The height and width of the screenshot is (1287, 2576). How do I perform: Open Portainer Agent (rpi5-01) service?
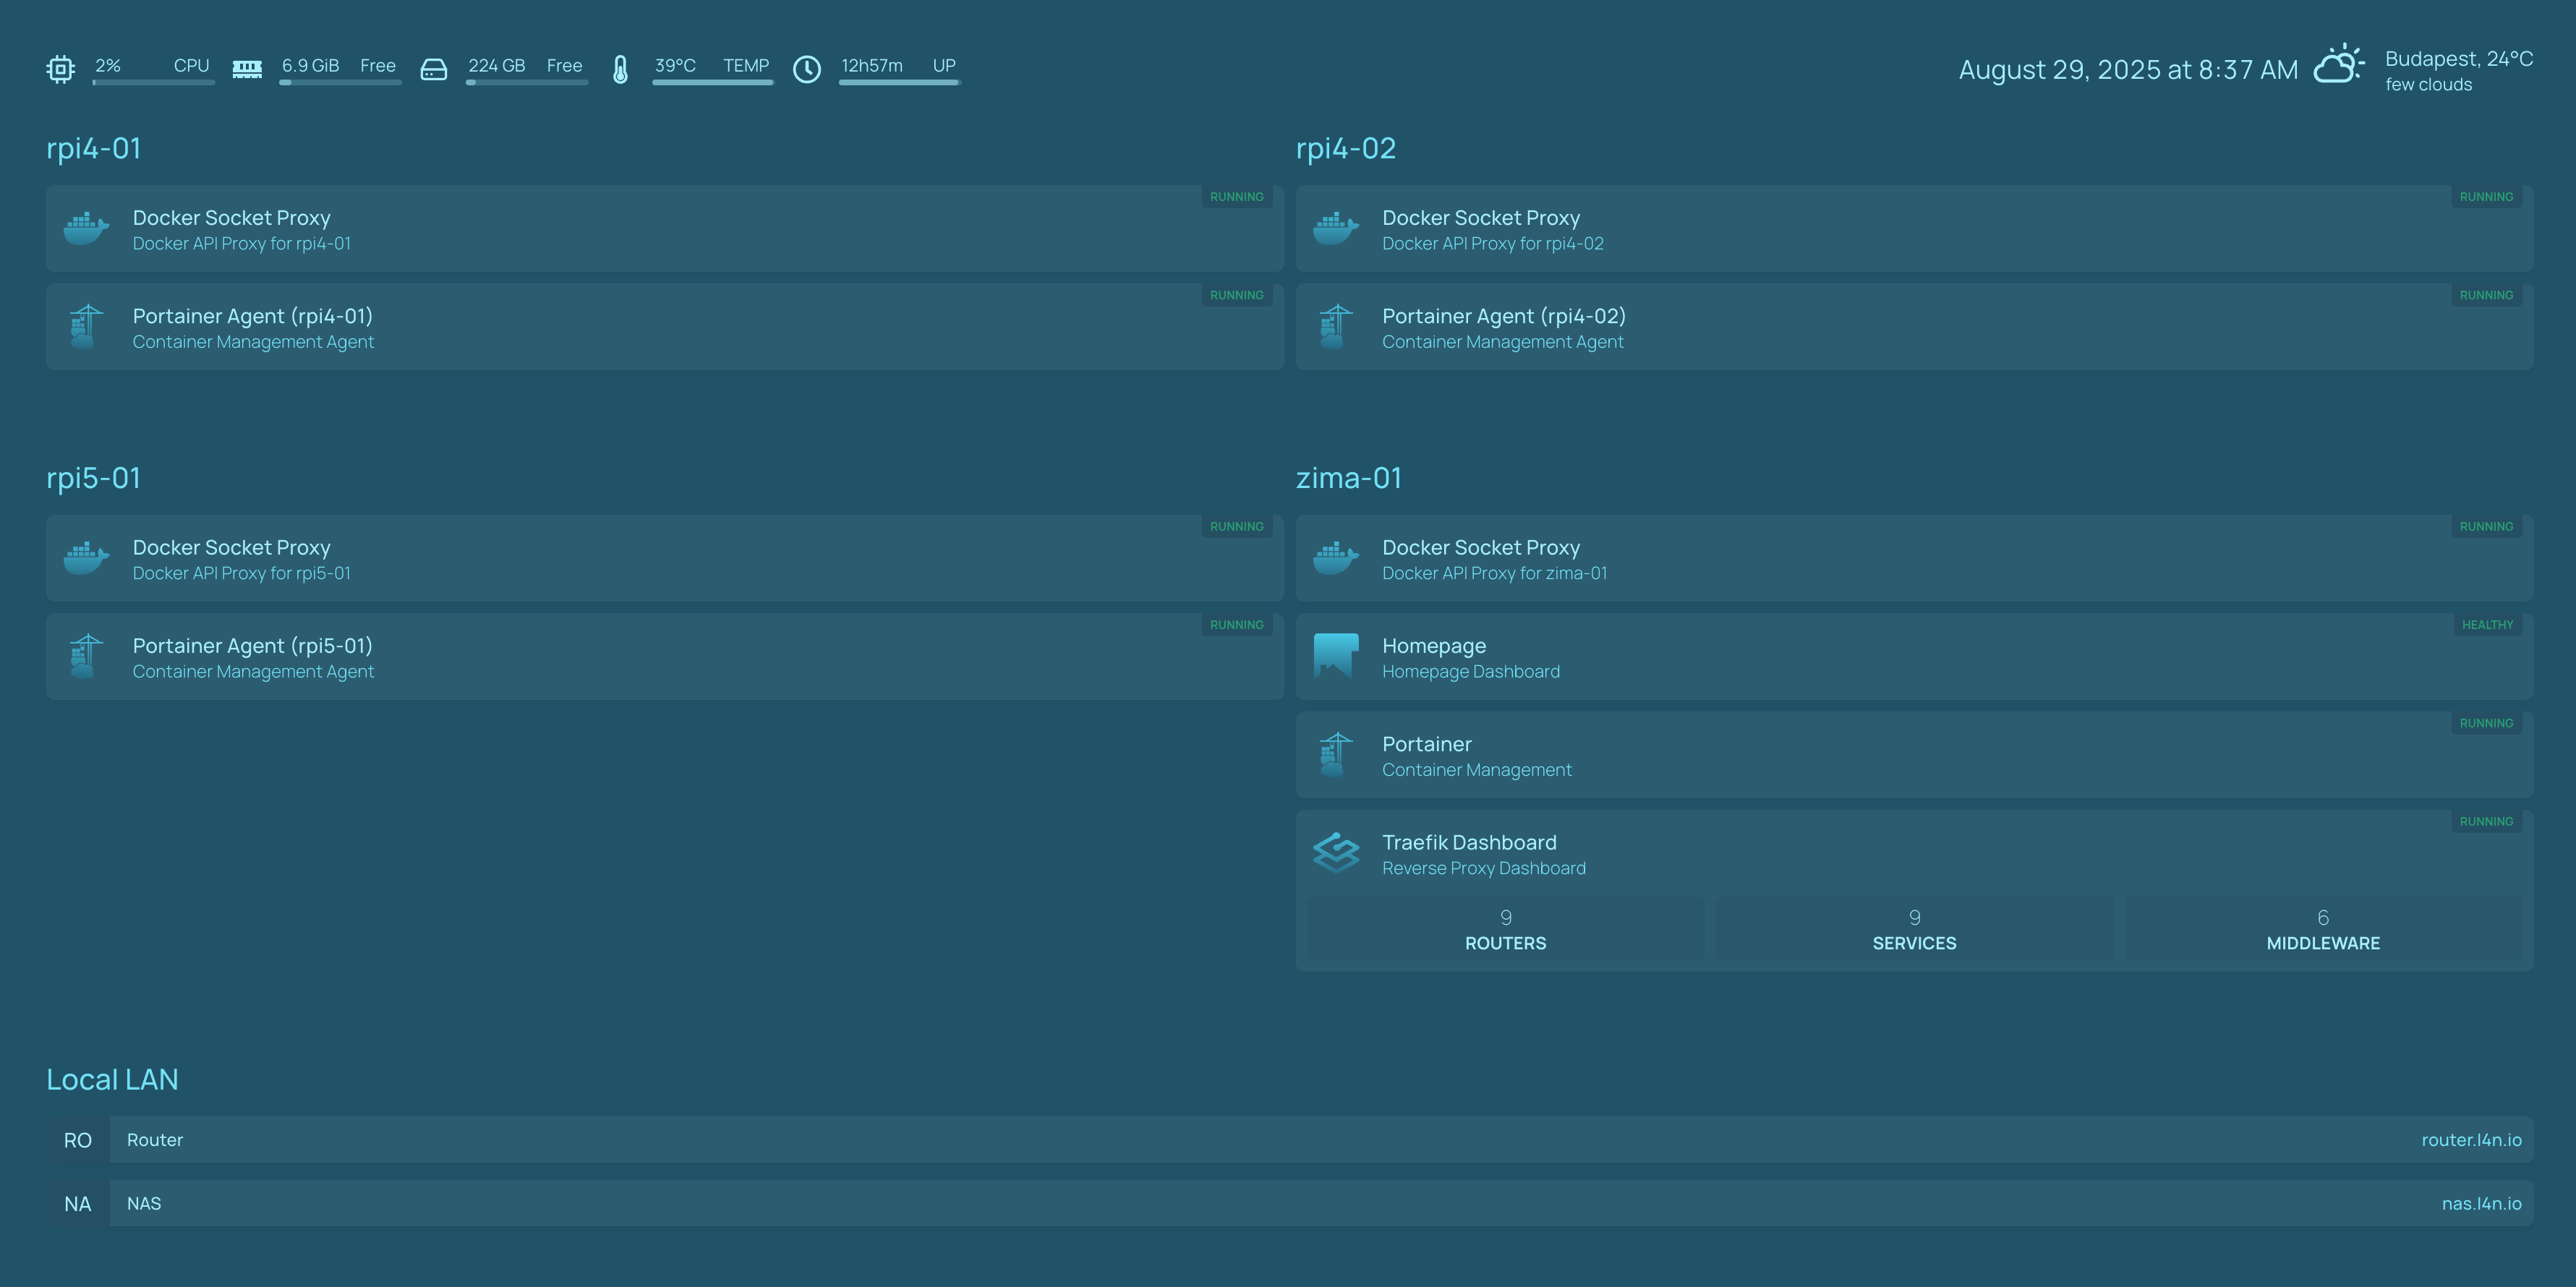[x=665, y=657]
